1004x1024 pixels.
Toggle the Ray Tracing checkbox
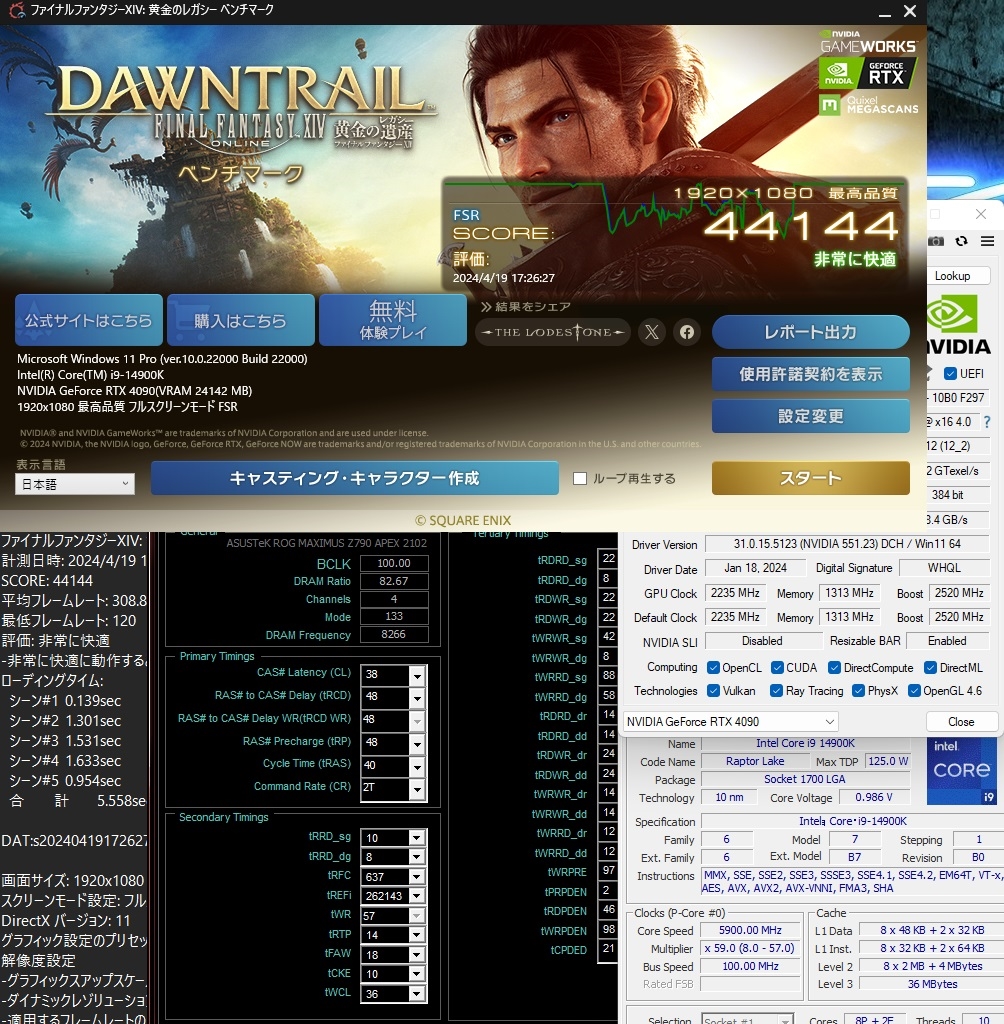click(x=776, y=691)
